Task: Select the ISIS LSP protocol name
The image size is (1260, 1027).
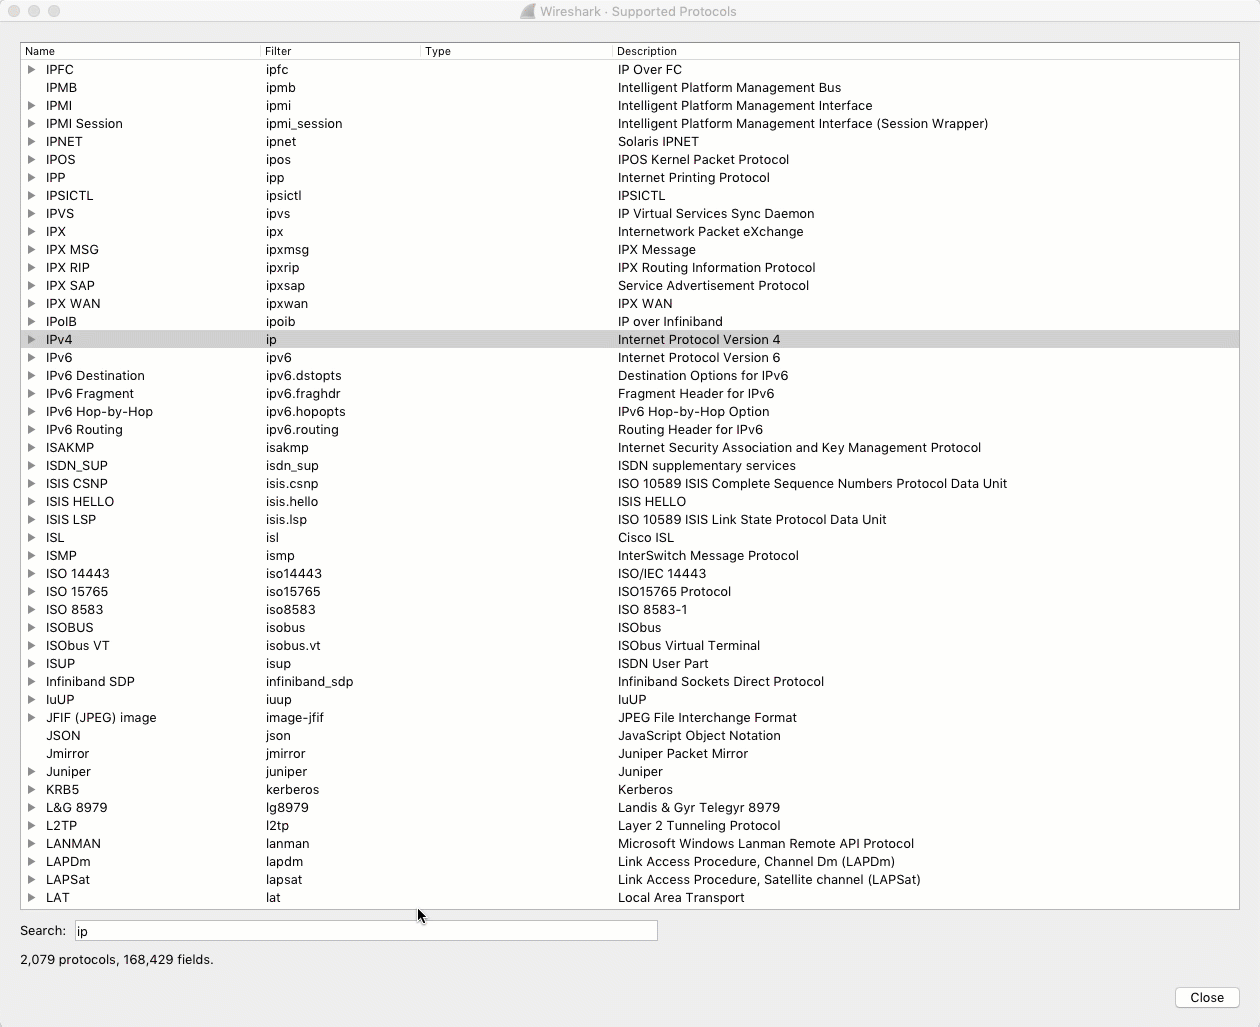Action: pyautogui.click(x=71, y=519)
